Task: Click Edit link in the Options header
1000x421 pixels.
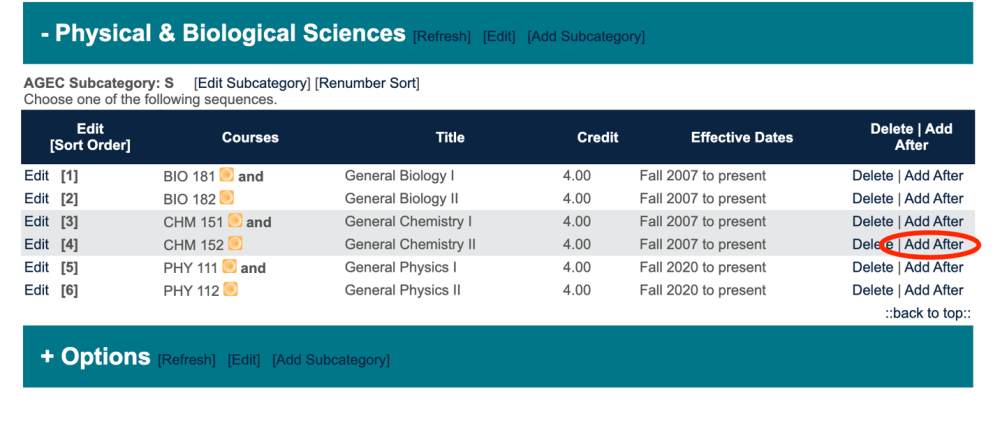Action: coord(244,360)
